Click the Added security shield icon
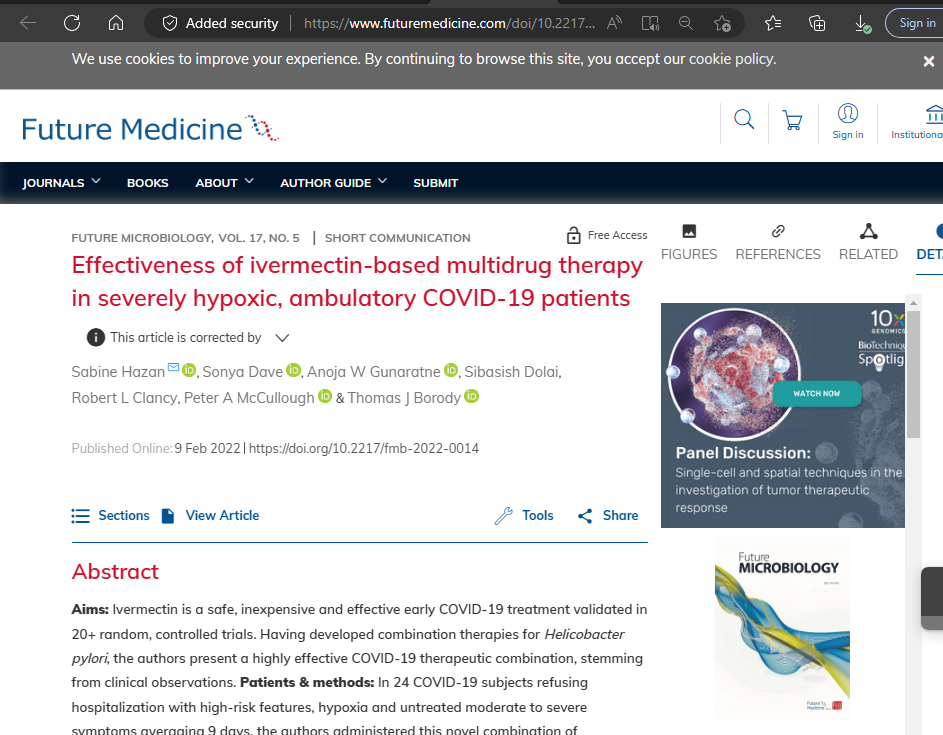The width and height of the screenshot is (943, 735). pos(170,23)
